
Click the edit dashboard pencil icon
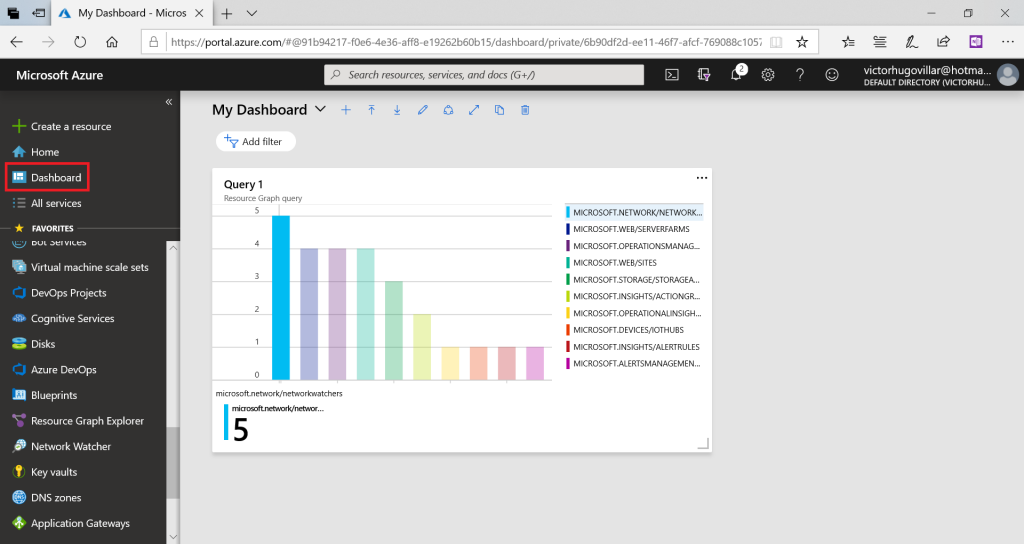point(423,110)
